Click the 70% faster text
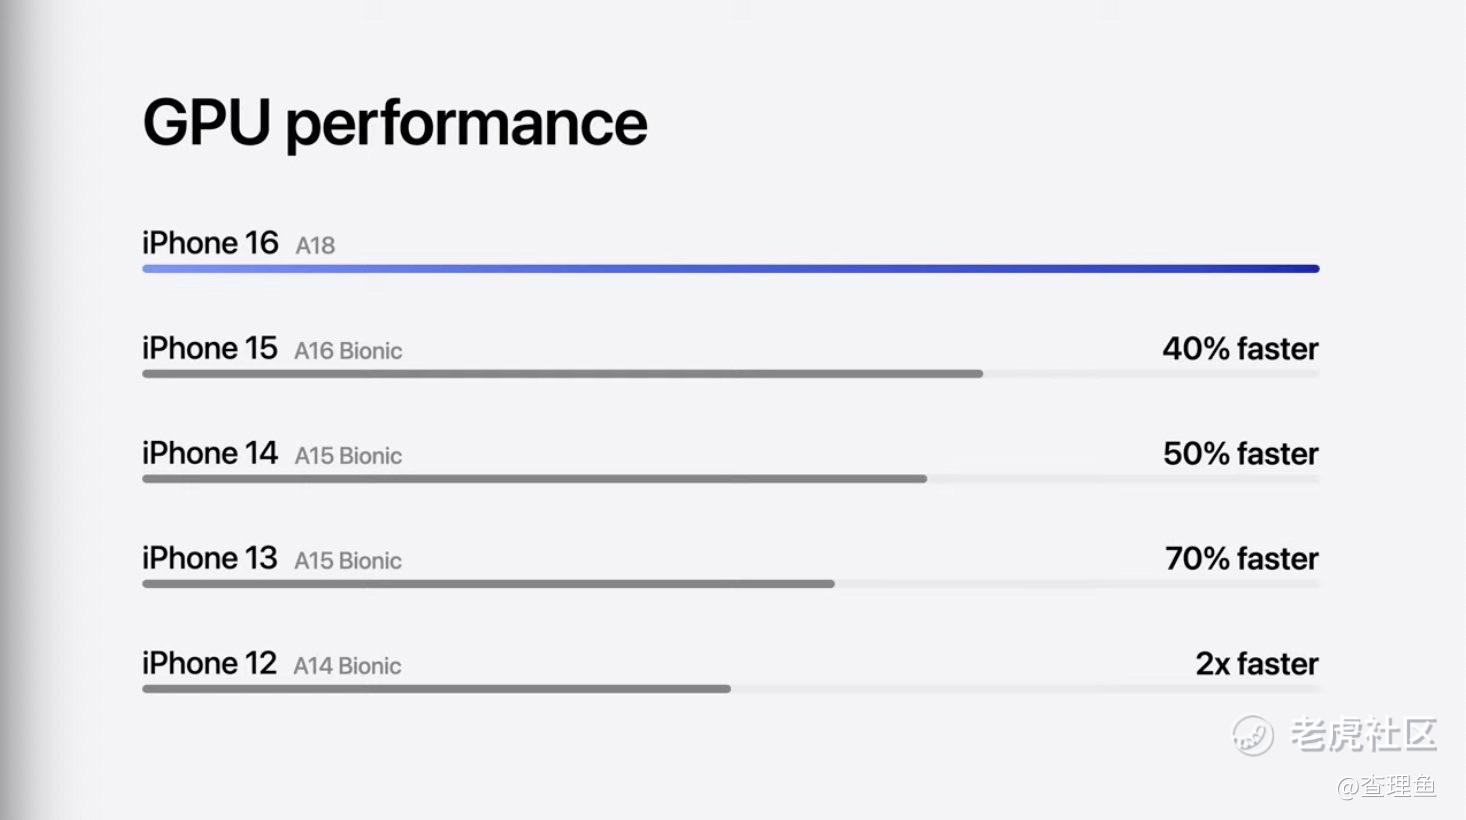The width and height of the screenshot is (1466, 820). [1241, 559]
